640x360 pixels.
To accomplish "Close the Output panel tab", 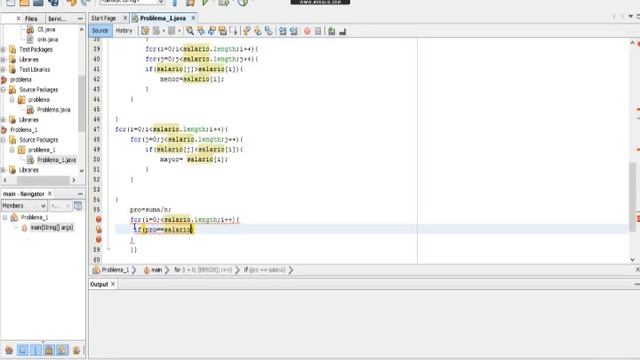I will (113, 284).
